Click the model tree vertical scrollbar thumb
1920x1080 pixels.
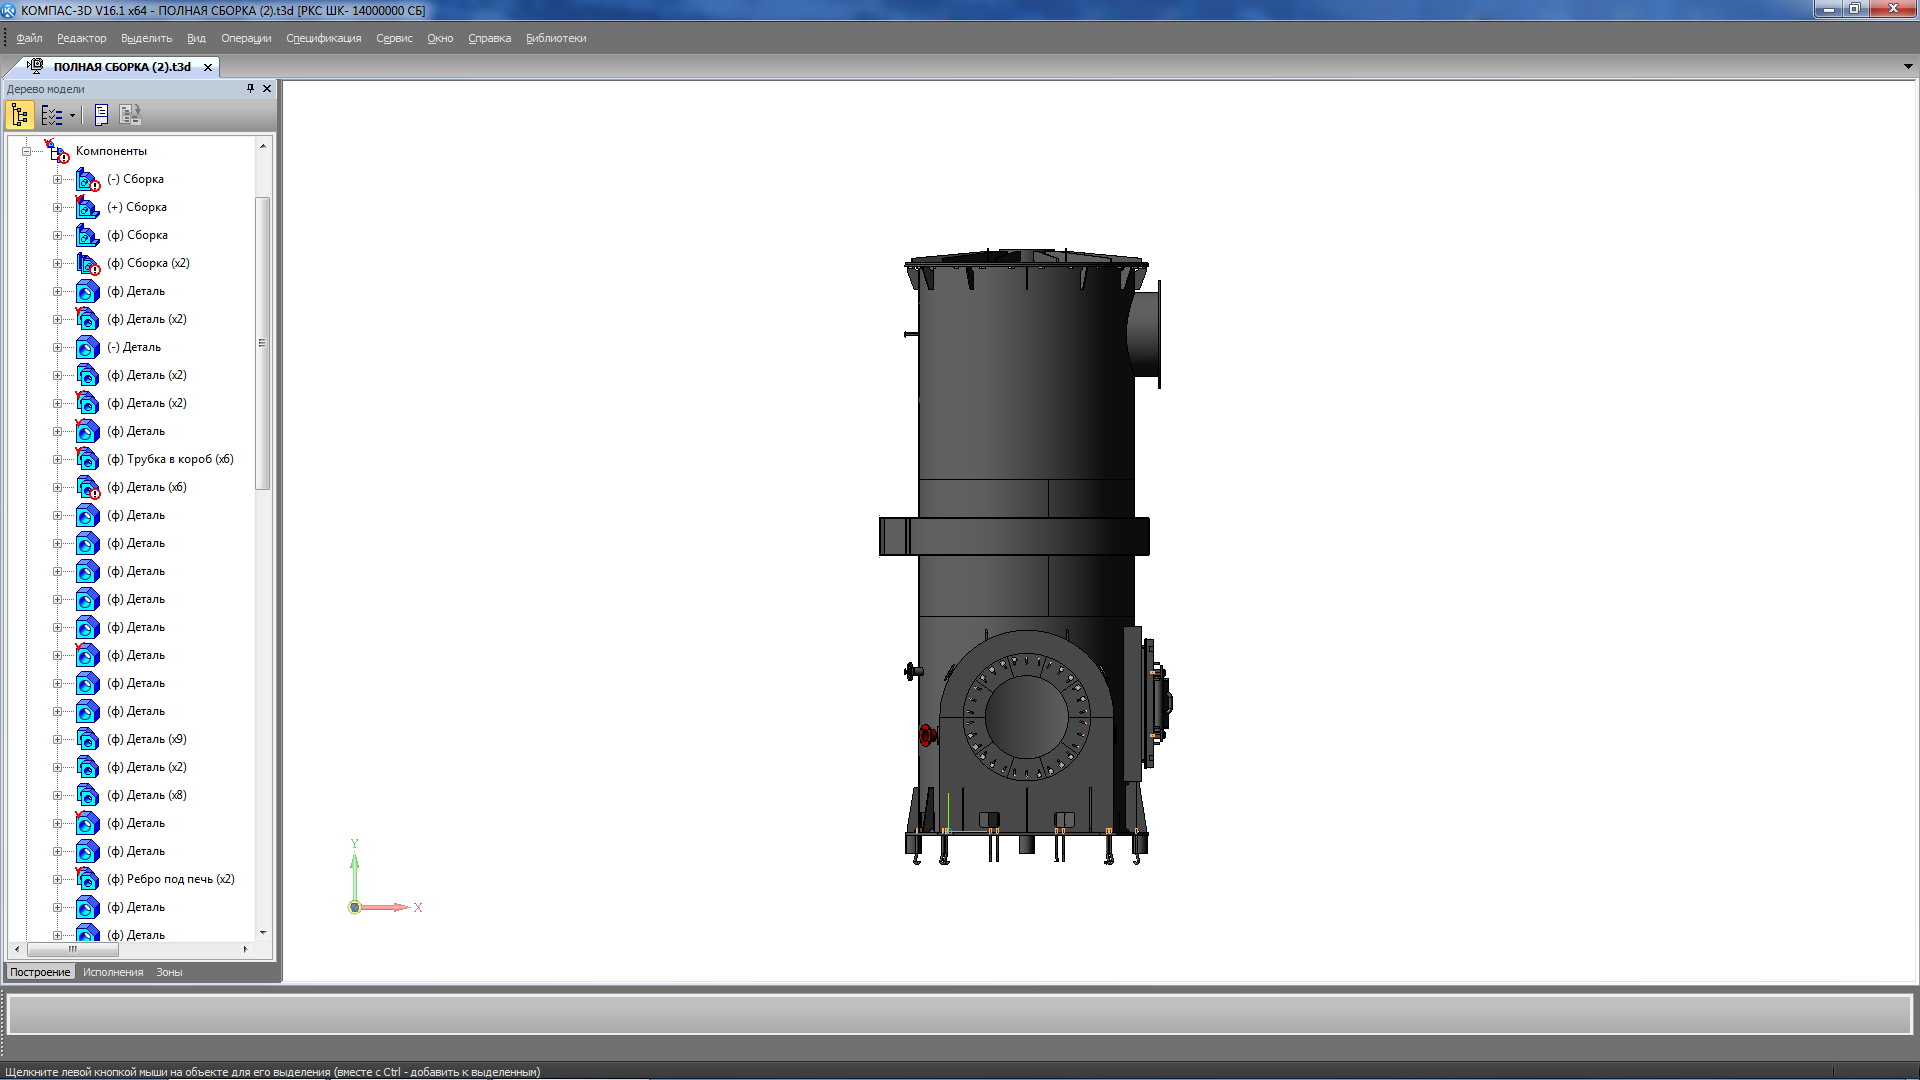tap(263, 342)
